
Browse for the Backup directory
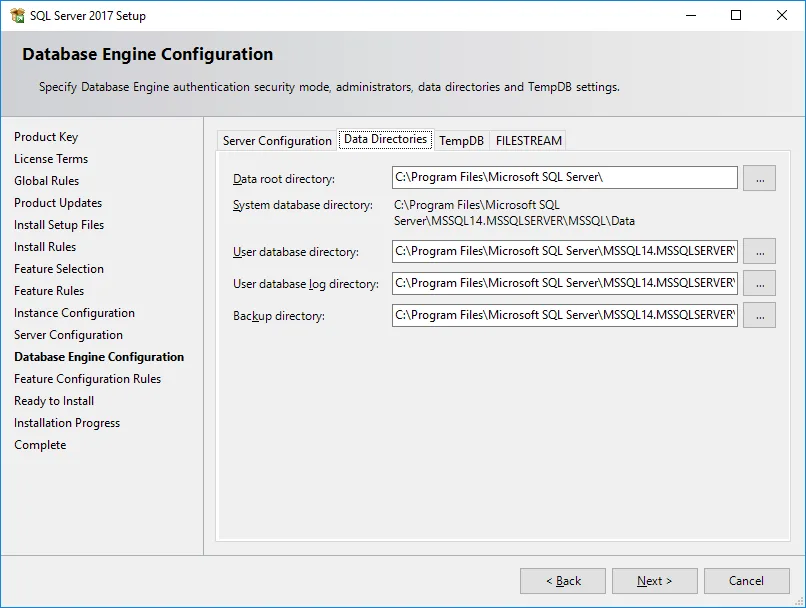point(759,315)
